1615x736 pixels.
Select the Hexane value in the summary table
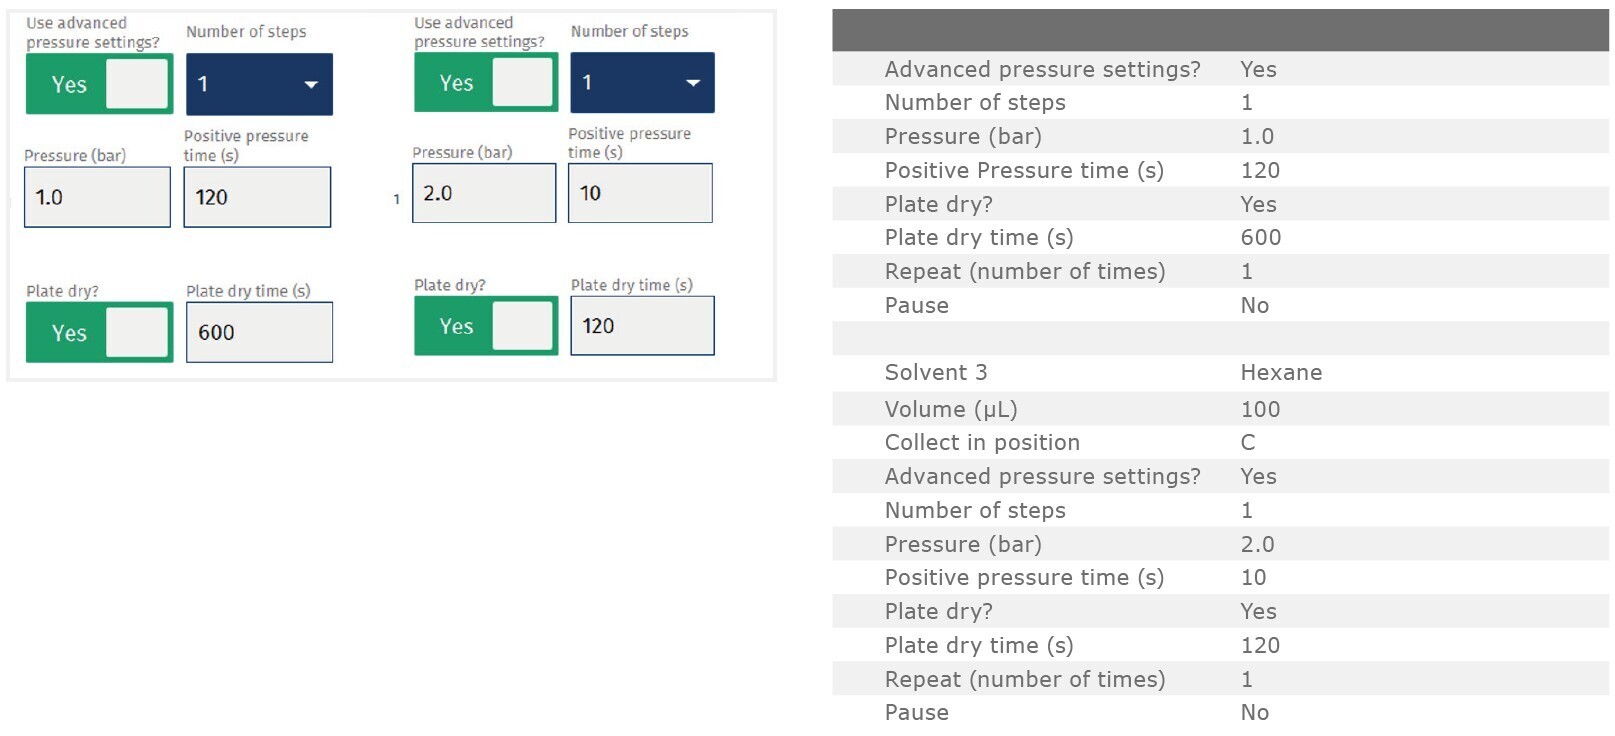1281,373
